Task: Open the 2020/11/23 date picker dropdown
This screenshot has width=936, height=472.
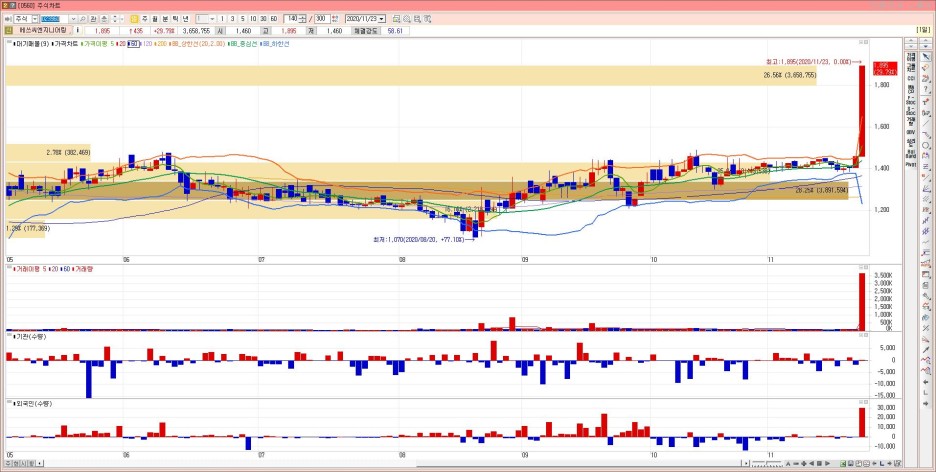Action: [381, 19]
